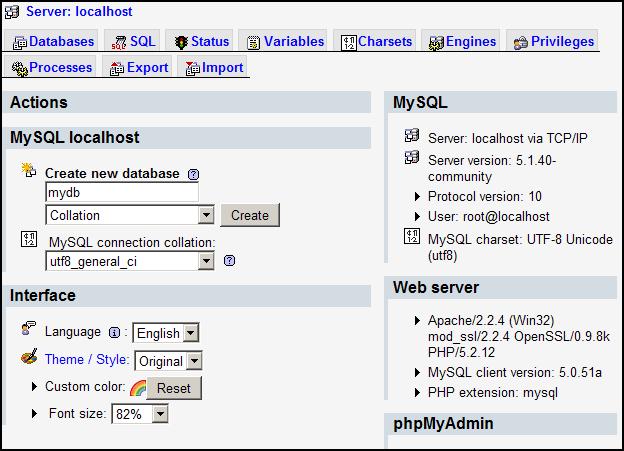Click the Server: localhost via TCP/IP text
This screenshot has width=624, height=451.
508,138
